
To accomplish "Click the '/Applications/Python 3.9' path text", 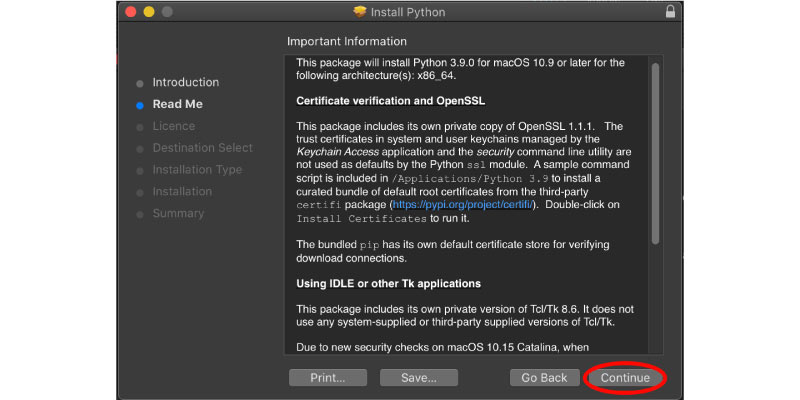I will pos(469,179).
